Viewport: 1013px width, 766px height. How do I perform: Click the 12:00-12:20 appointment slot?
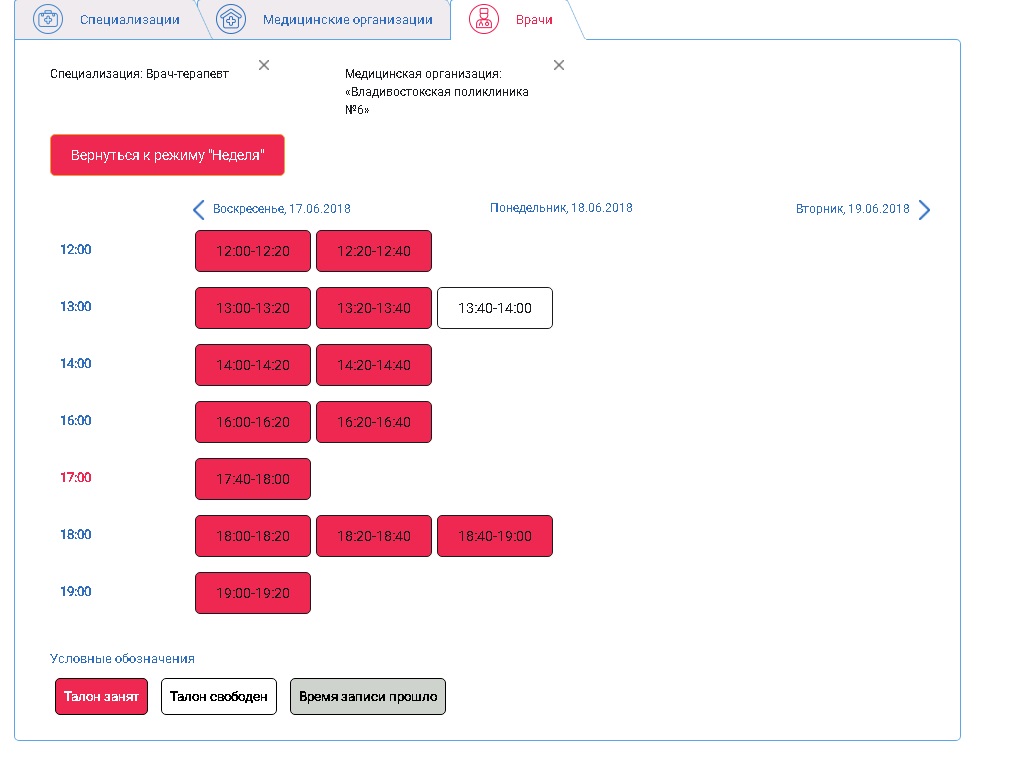point(253,251)
